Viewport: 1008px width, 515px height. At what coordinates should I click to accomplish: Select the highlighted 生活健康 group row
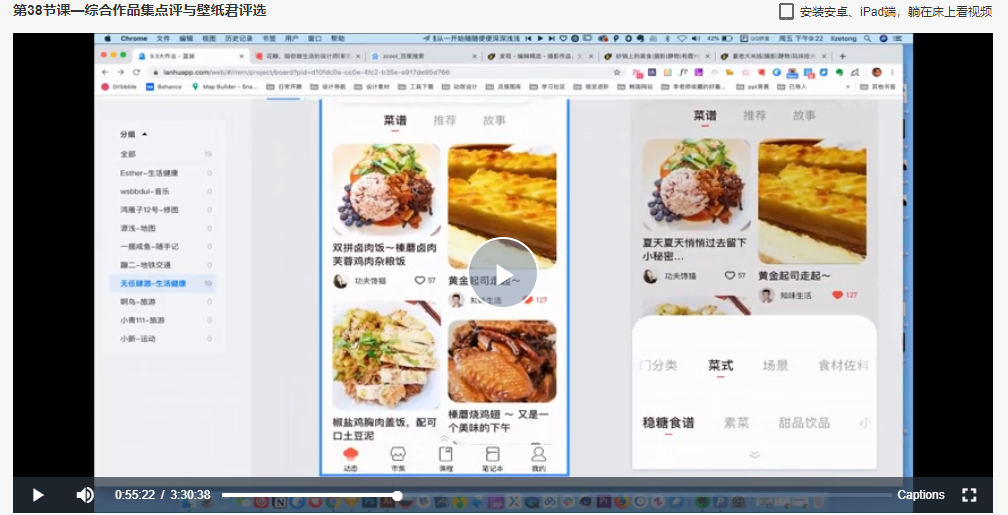coord(163,283)
